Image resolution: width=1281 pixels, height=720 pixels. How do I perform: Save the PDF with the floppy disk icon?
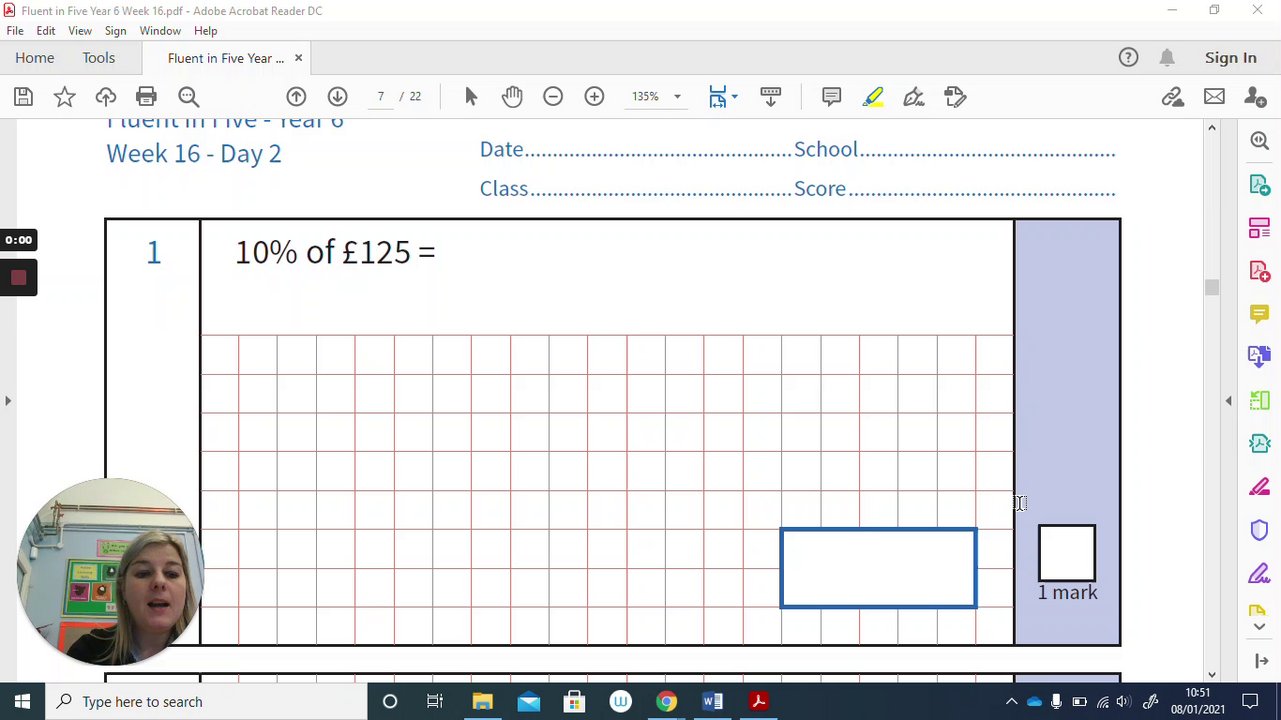tap(23, 97)
